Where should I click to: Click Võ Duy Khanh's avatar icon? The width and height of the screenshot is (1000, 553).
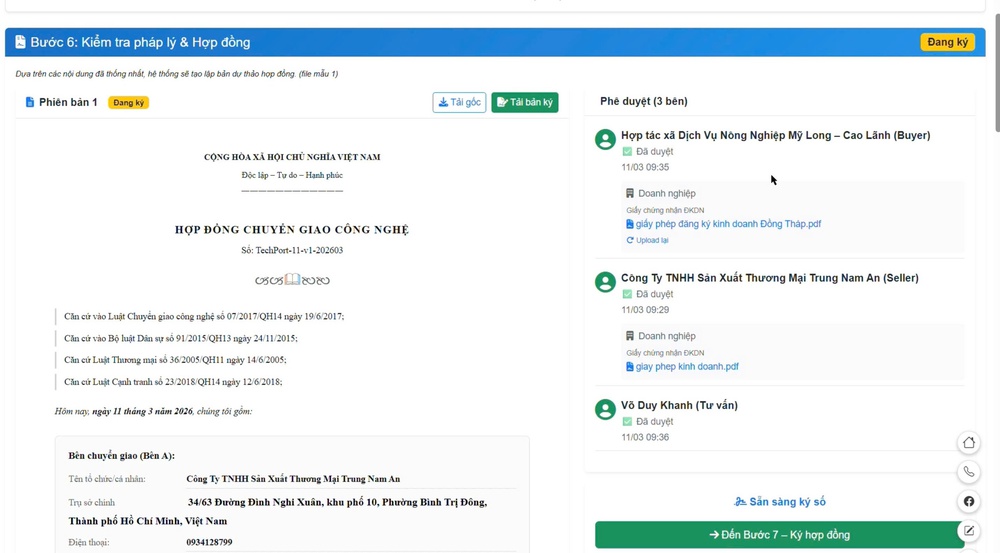[605, 410]
